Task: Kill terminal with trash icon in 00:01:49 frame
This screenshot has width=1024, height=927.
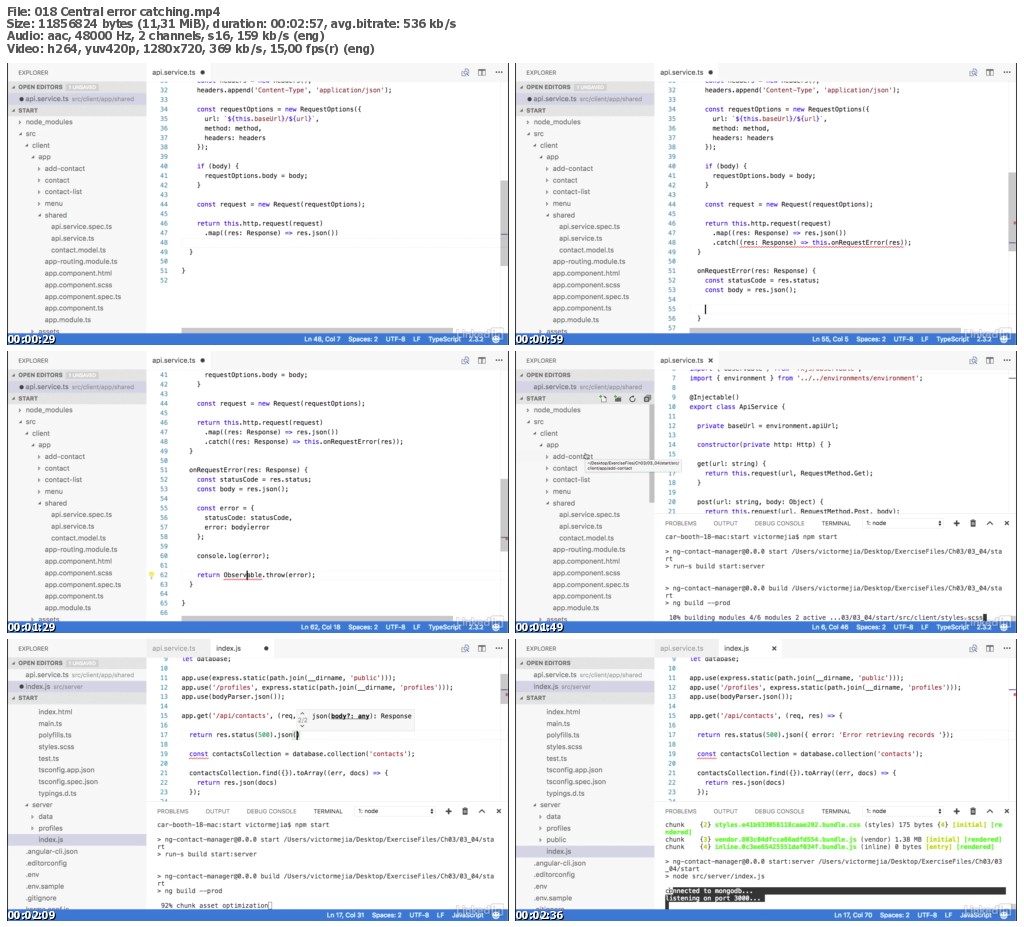Action: pos(973,523)
